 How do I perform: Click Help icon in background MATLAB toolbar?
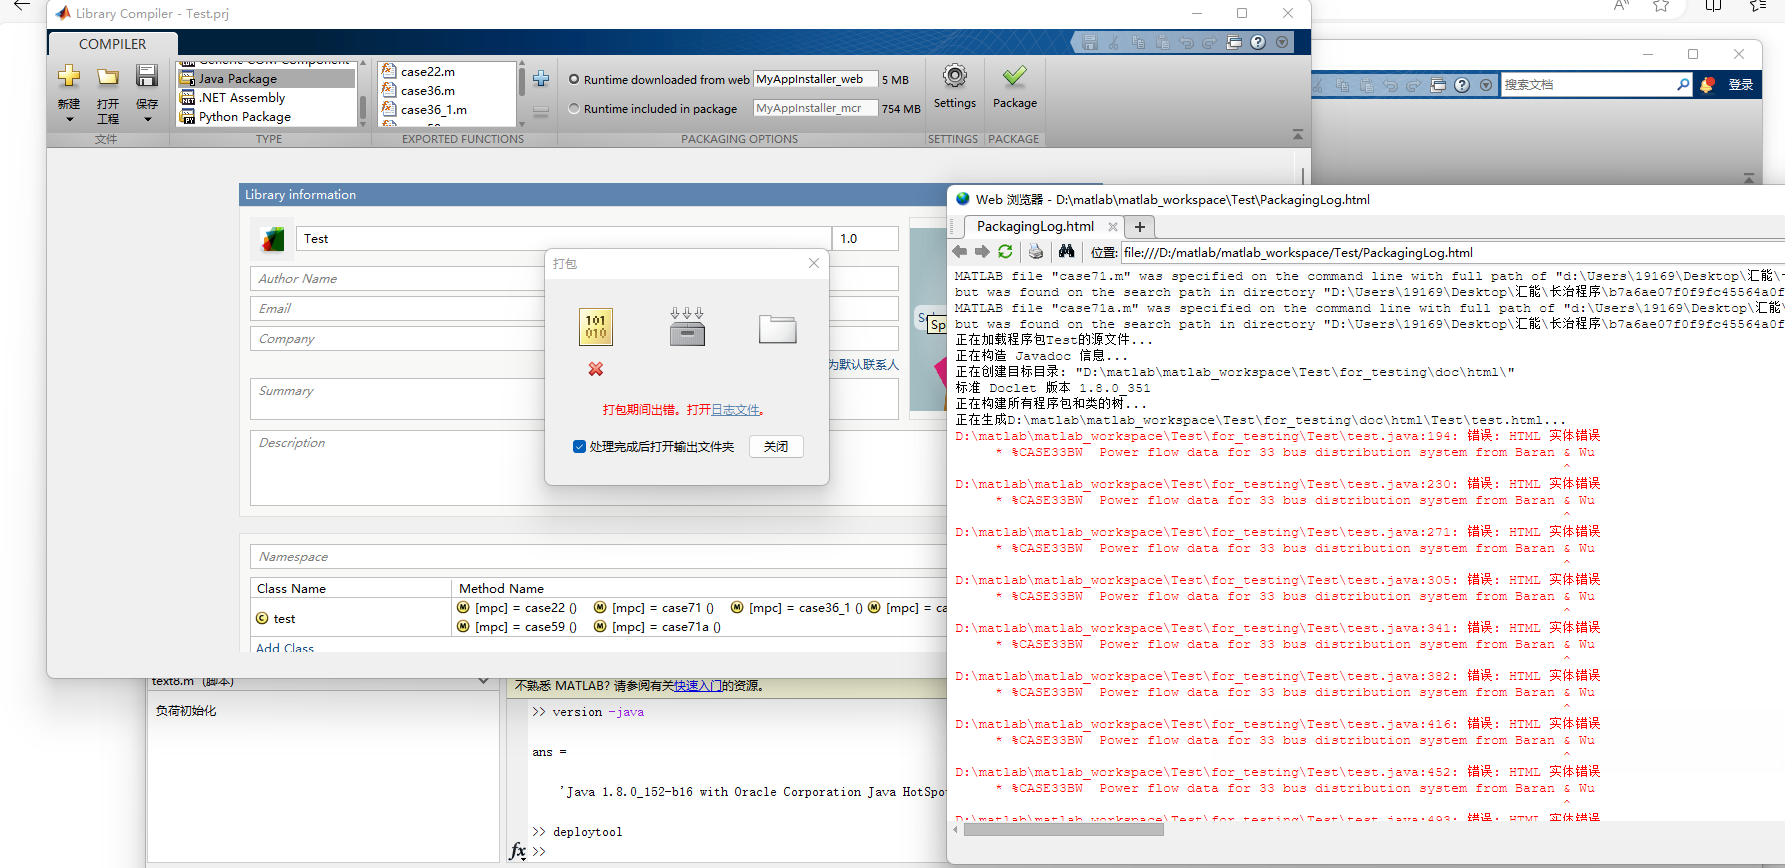[x=1462, y=85]
